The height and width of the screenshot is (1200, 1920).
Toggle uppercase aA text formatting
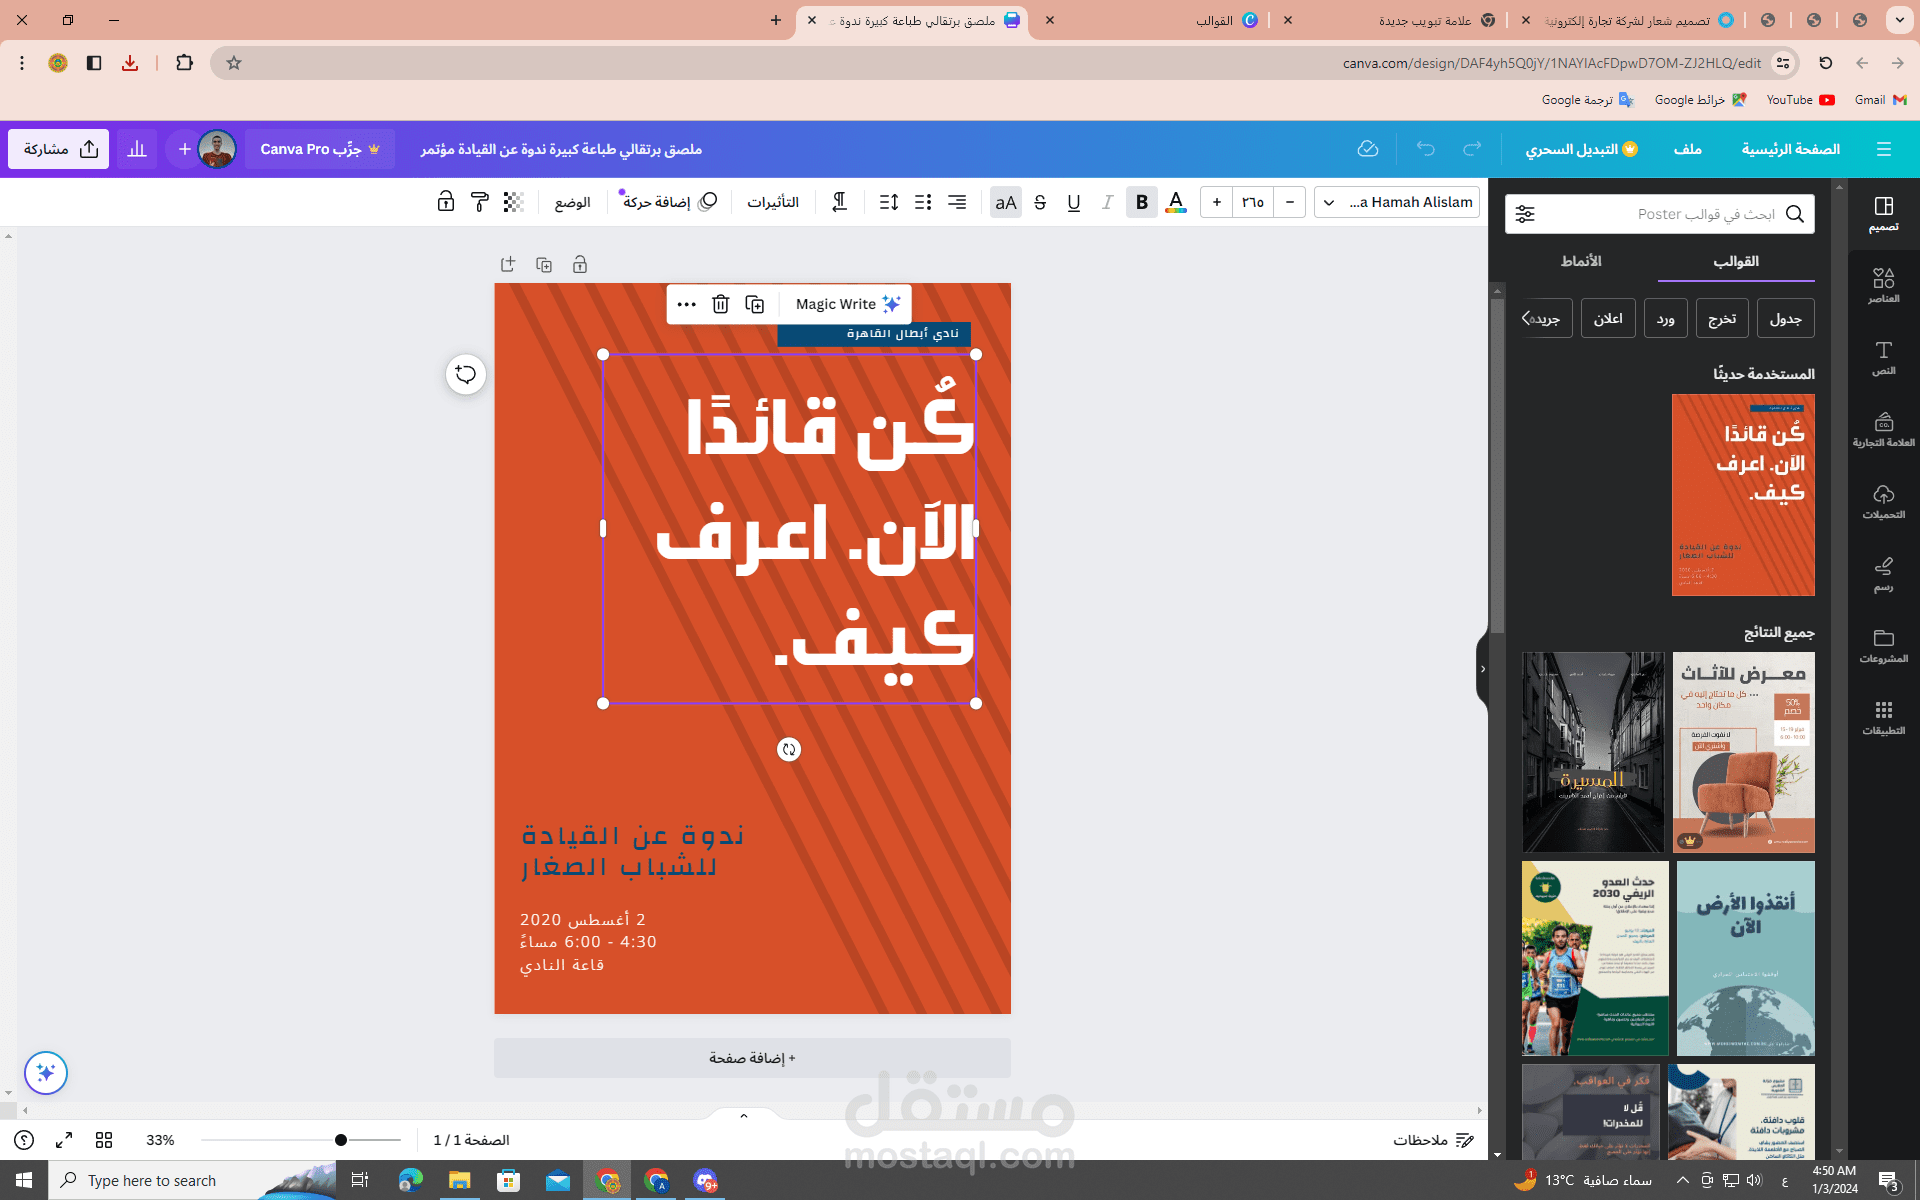1006,202
